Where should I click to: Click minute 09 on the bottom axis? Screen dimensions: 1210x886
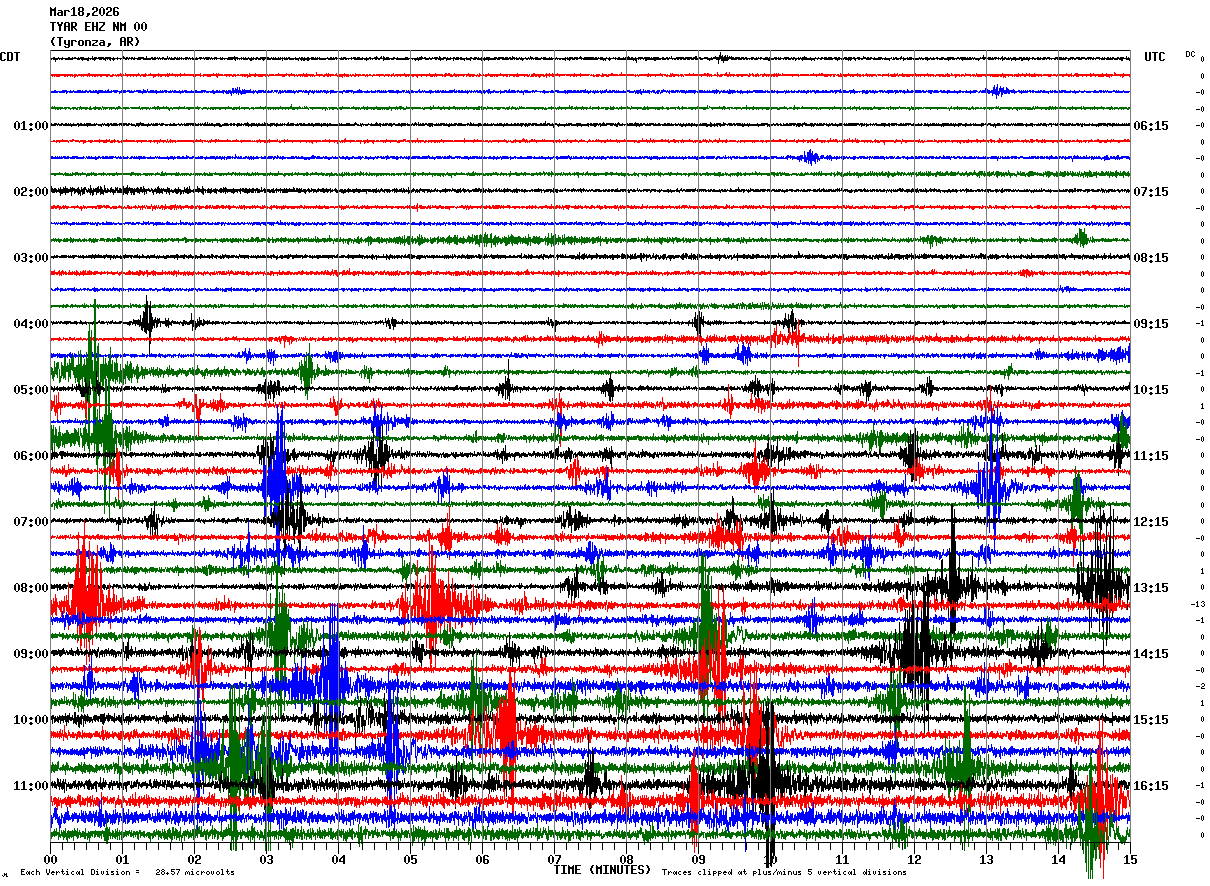pos(699,859)
